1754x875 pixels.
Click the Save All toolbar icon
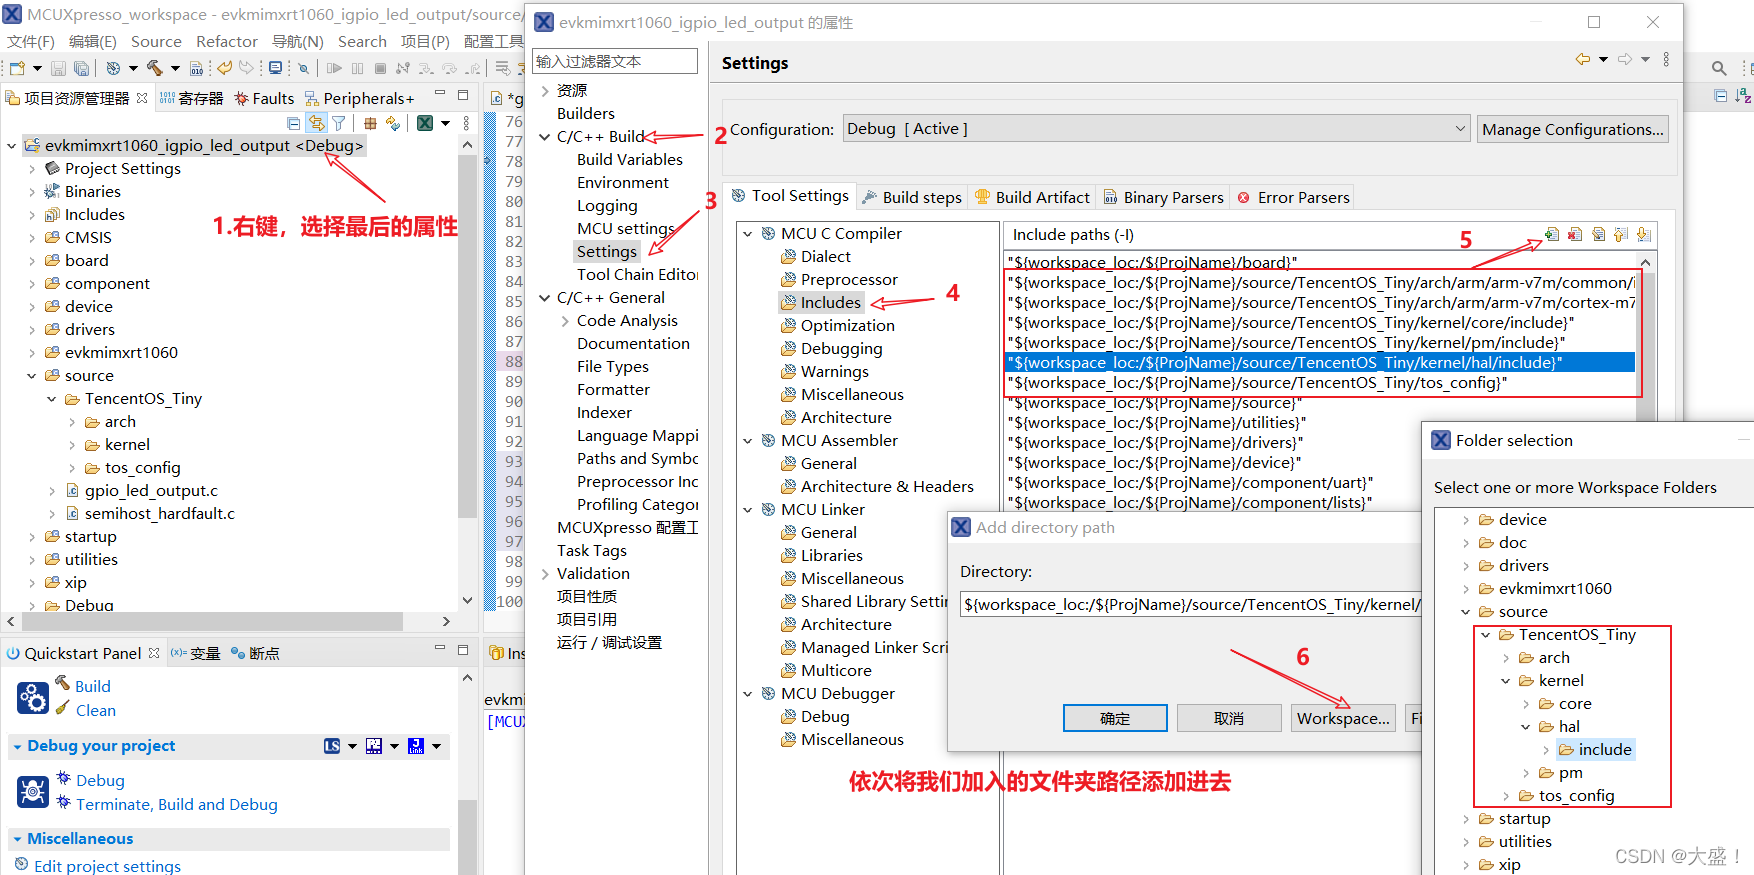[x=81, y=68]
